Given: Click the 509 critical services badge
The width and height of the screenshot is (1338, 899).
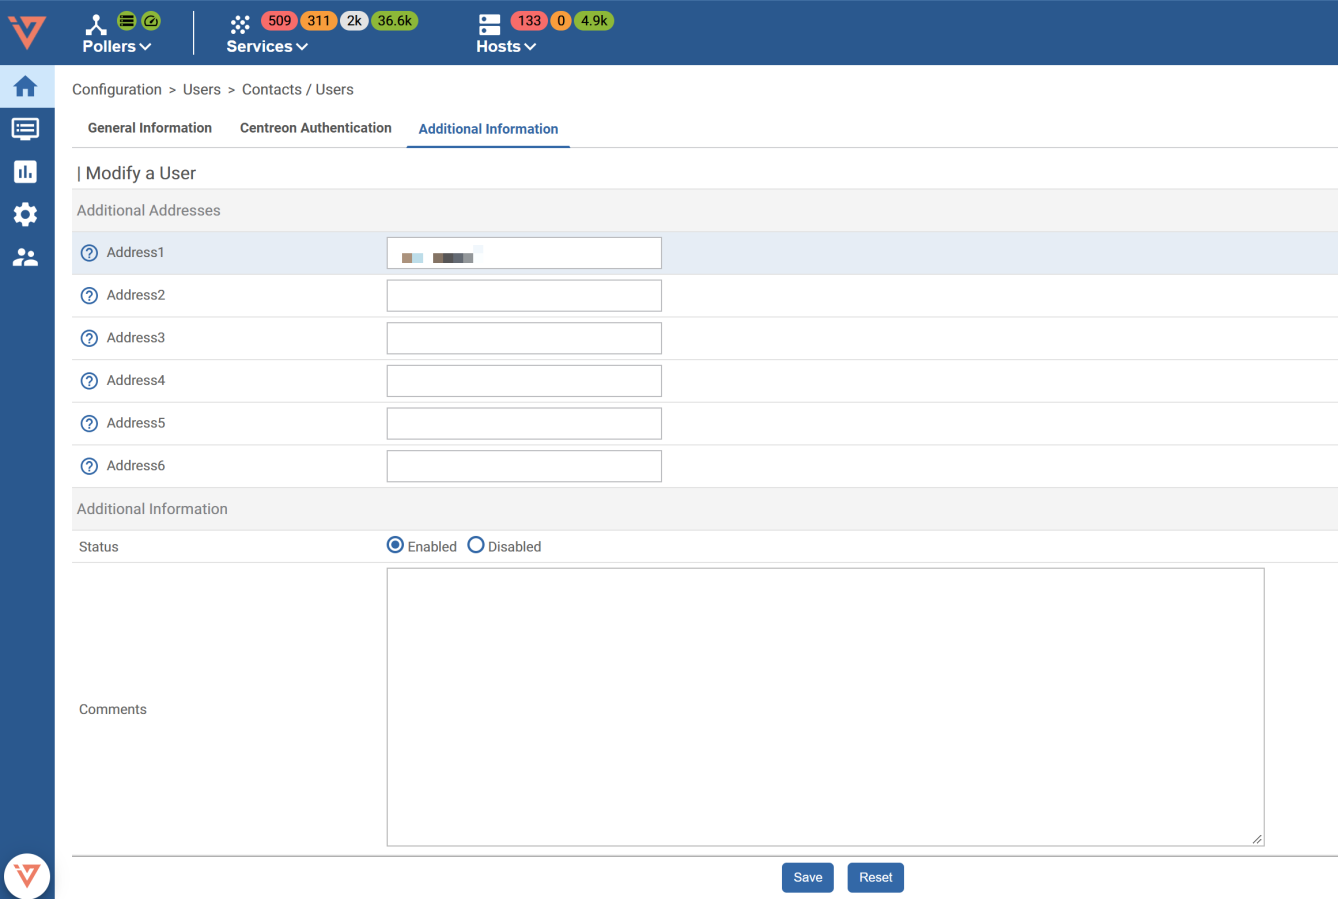Looking at the screenshot, I should (280, 21).
